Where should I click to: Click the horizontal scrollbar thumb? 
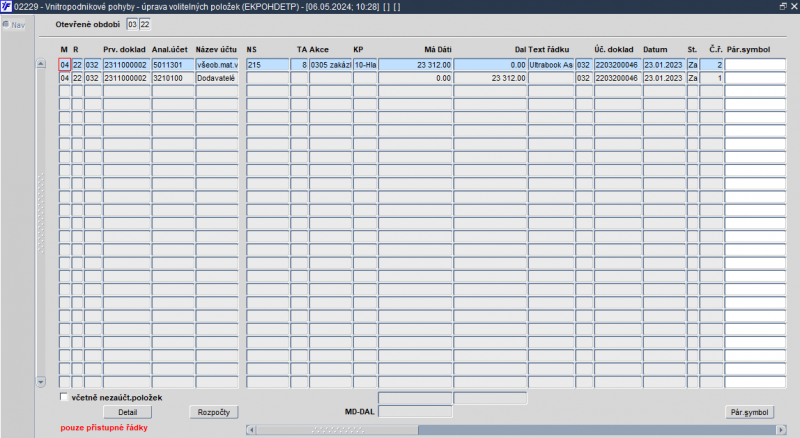click(x=337, y=430)
